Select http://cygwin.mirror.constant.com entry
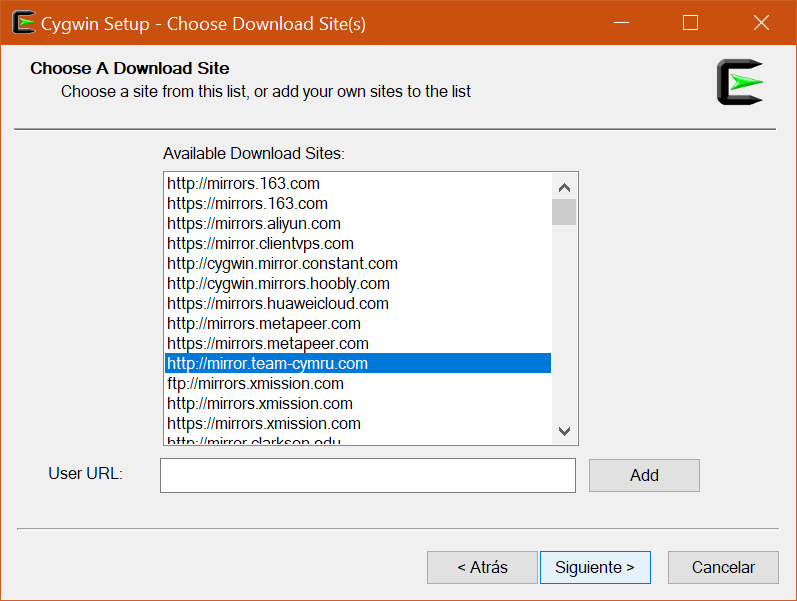797x601 pixels. click(x=358, y=263)
